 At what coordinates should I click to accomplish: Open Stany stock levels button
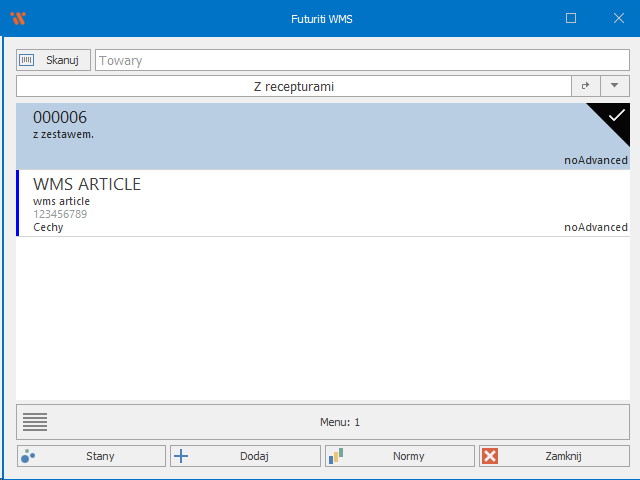click(91, 456)
